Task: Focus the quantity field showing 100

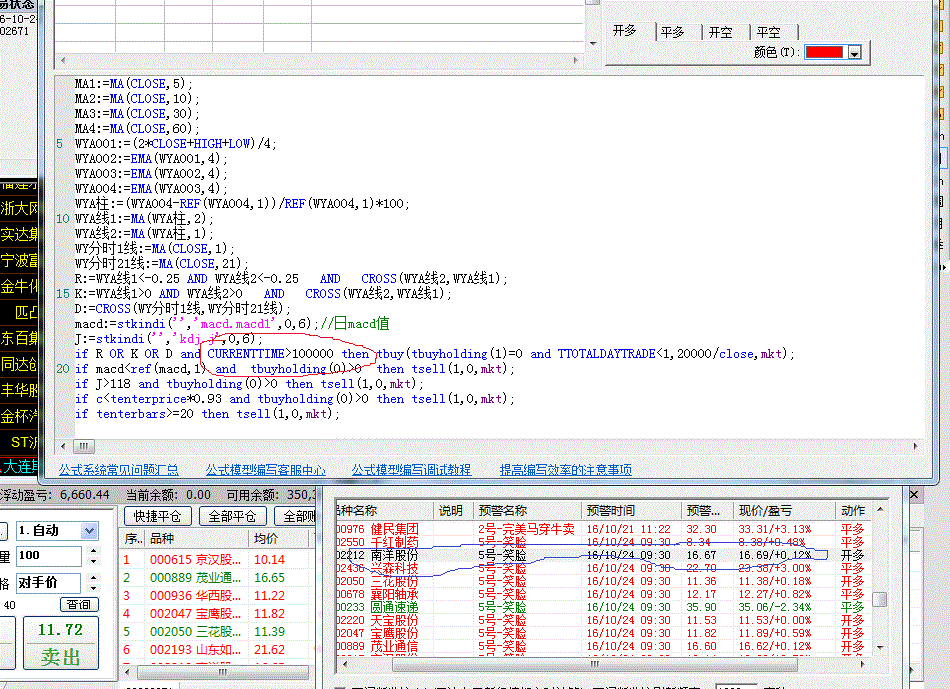Action: pyautogui.click(x=48, y=556)
